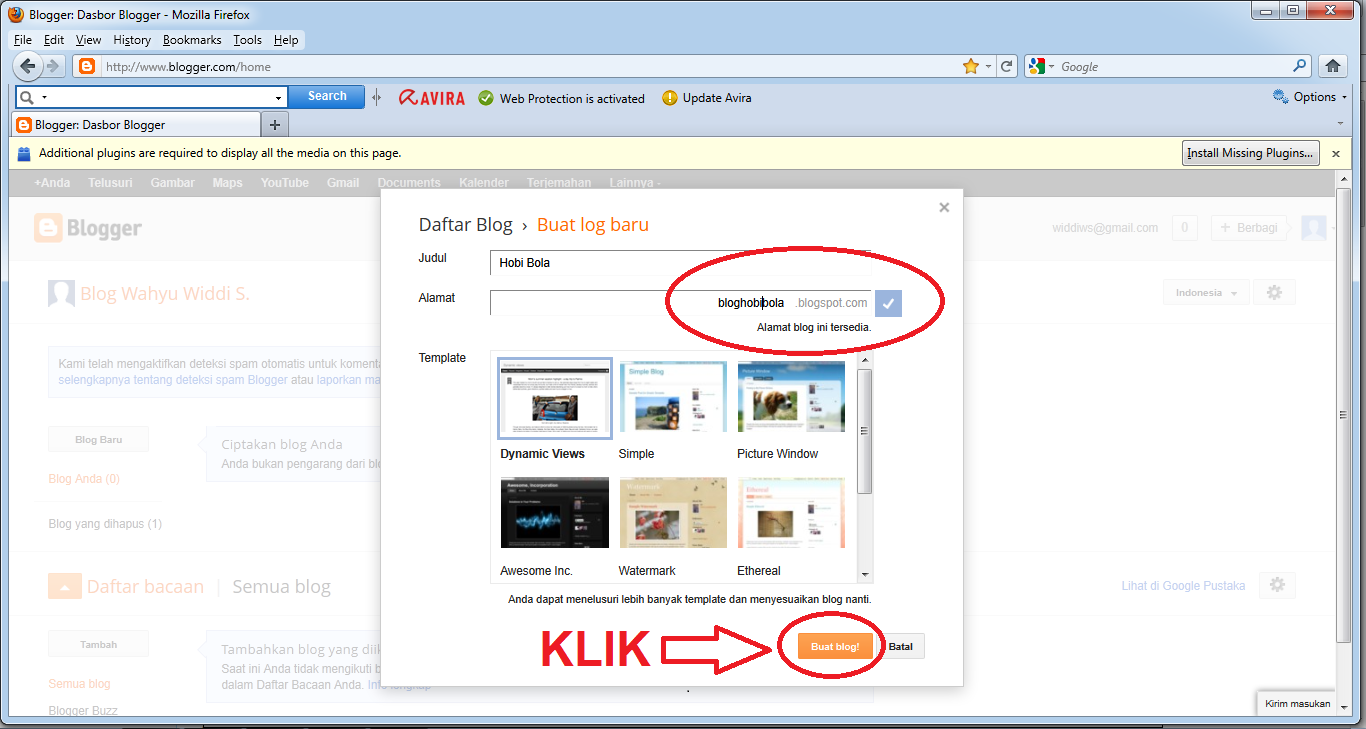Bookmark page with the star icon

click(970, 66)
